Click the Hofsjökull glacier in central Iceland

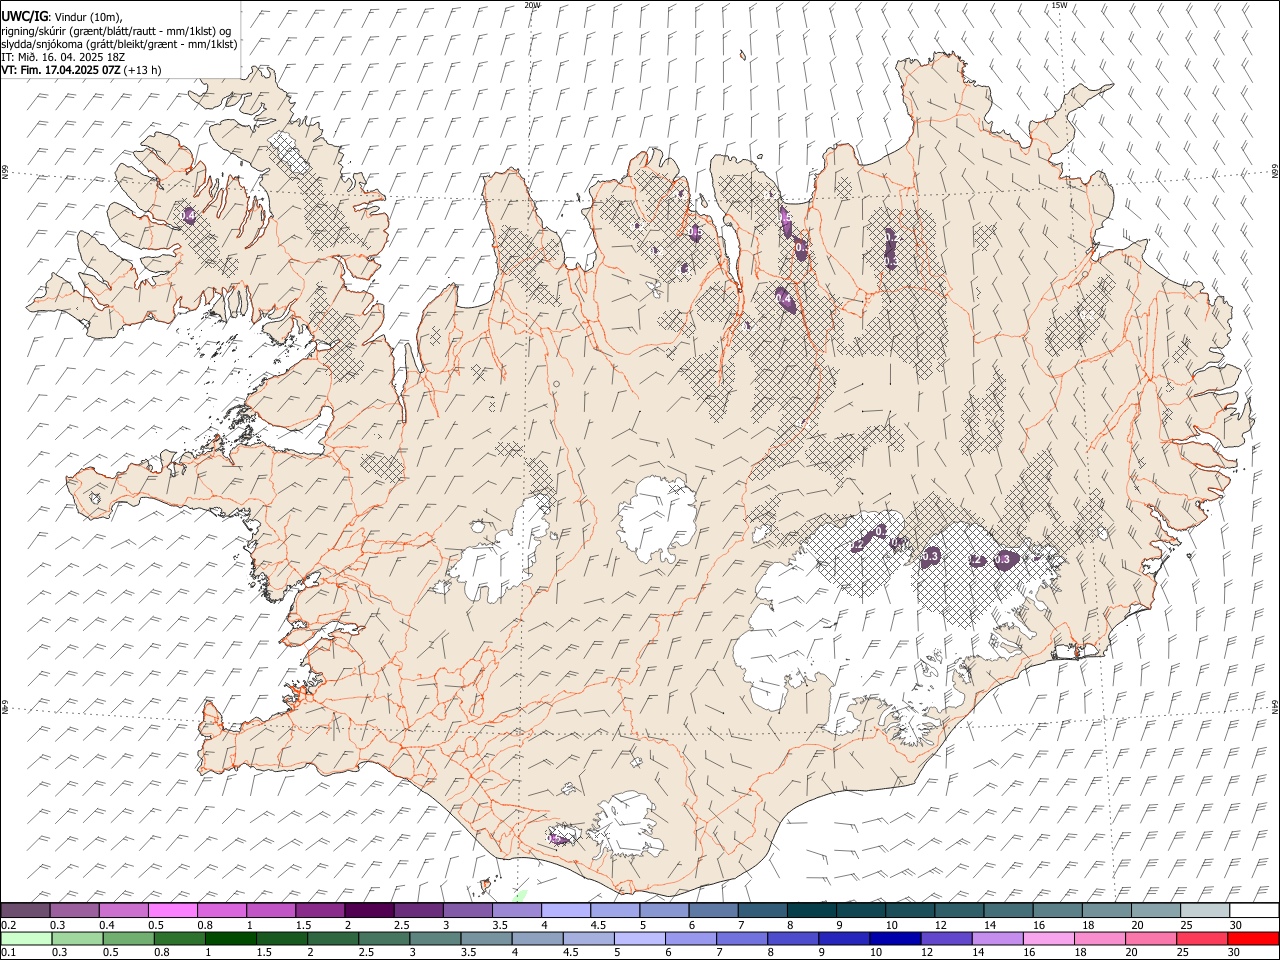click(657, 520)
